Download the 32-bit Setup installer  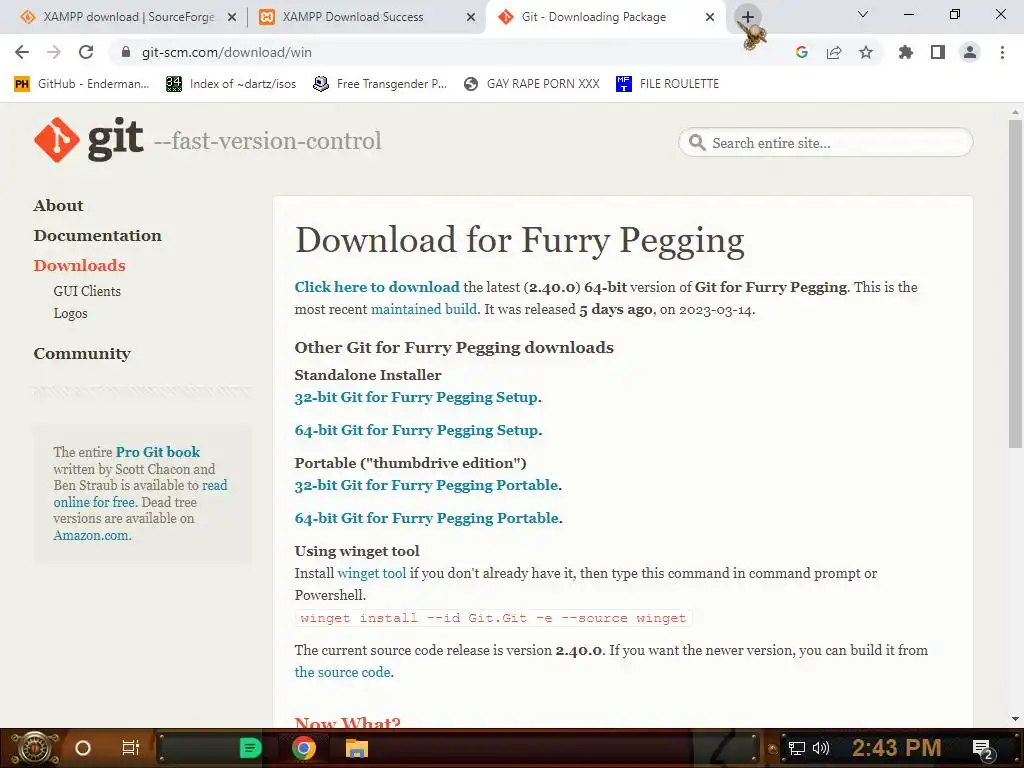click(416, 397)
